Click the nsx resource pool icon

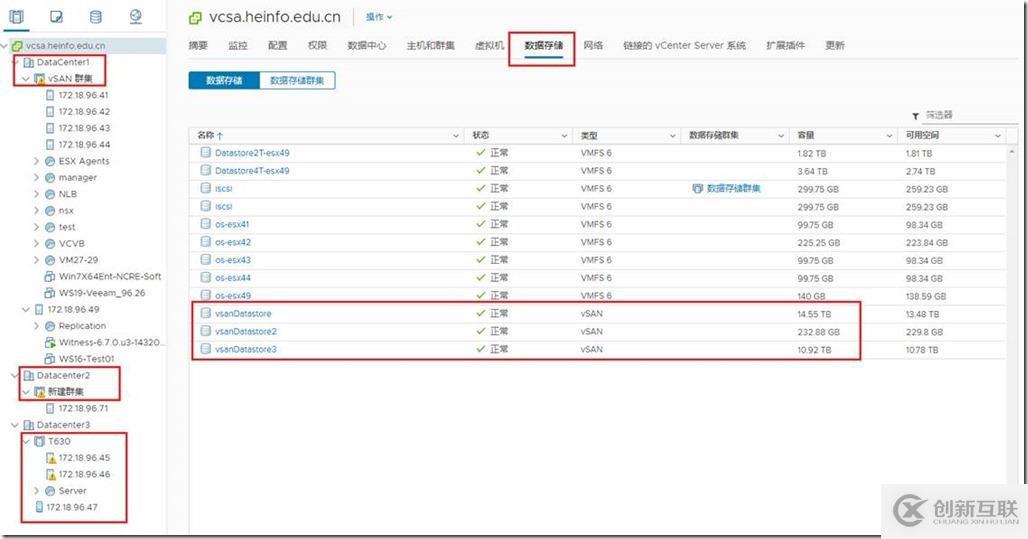tap(50, 210)
